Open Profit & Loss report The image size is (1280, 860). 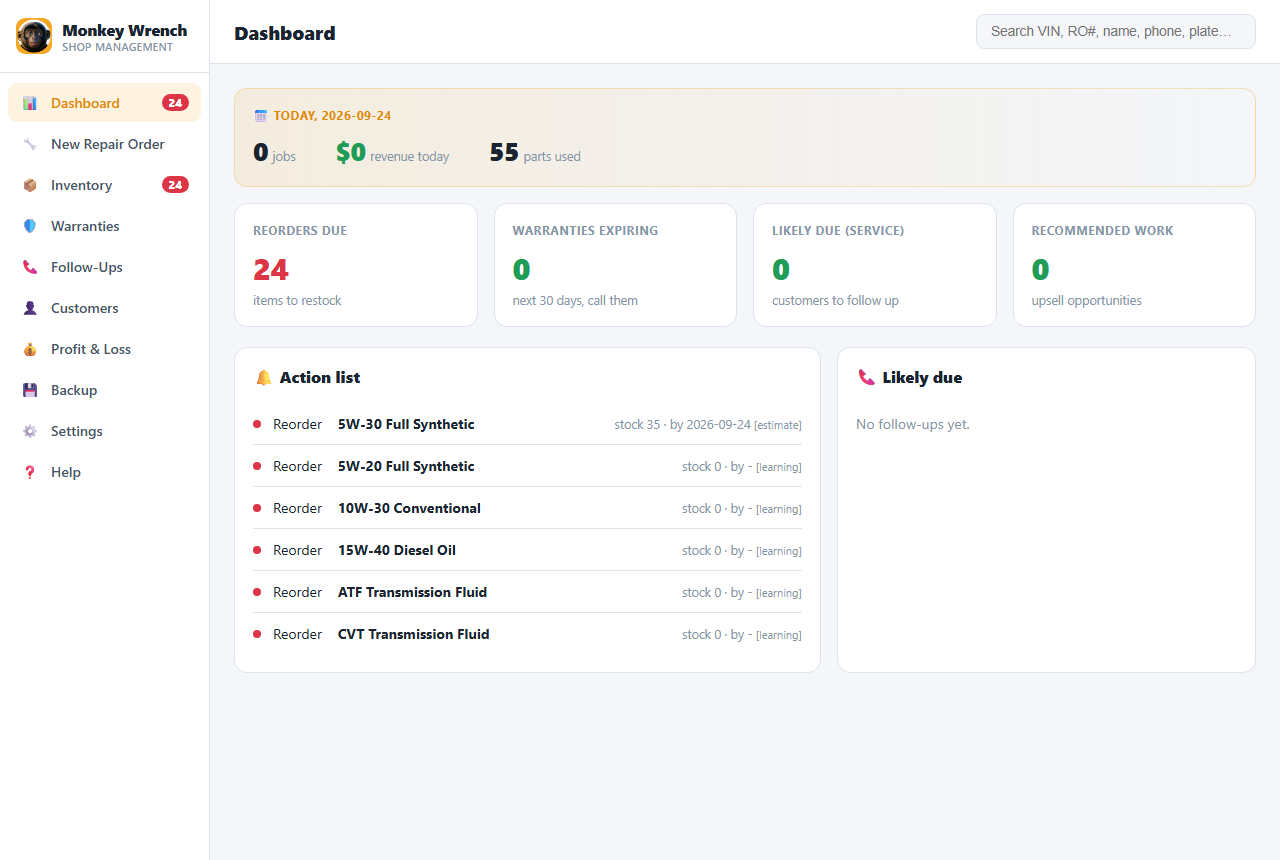click(x=104, y=349)
